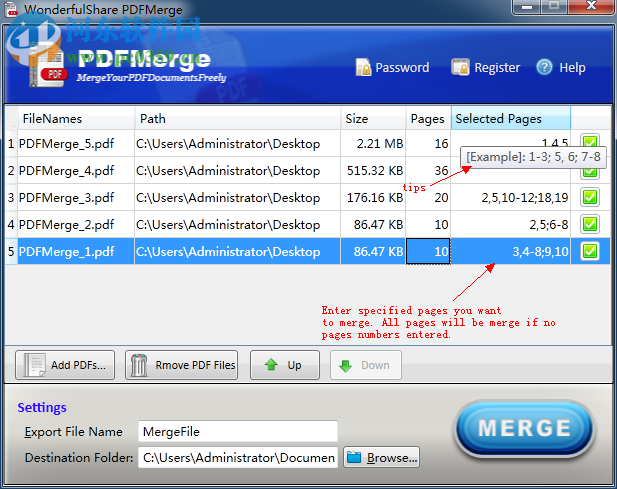Click path cell of PDFMerge_3.pdf row

[238, 197]
